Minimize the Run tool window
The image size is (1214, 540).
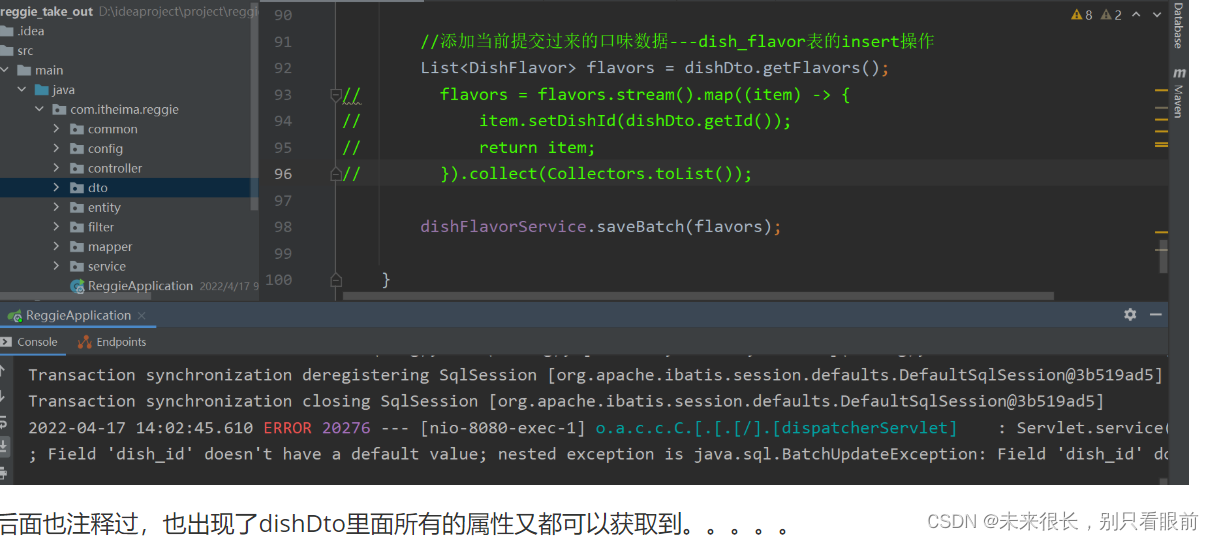1156,314
